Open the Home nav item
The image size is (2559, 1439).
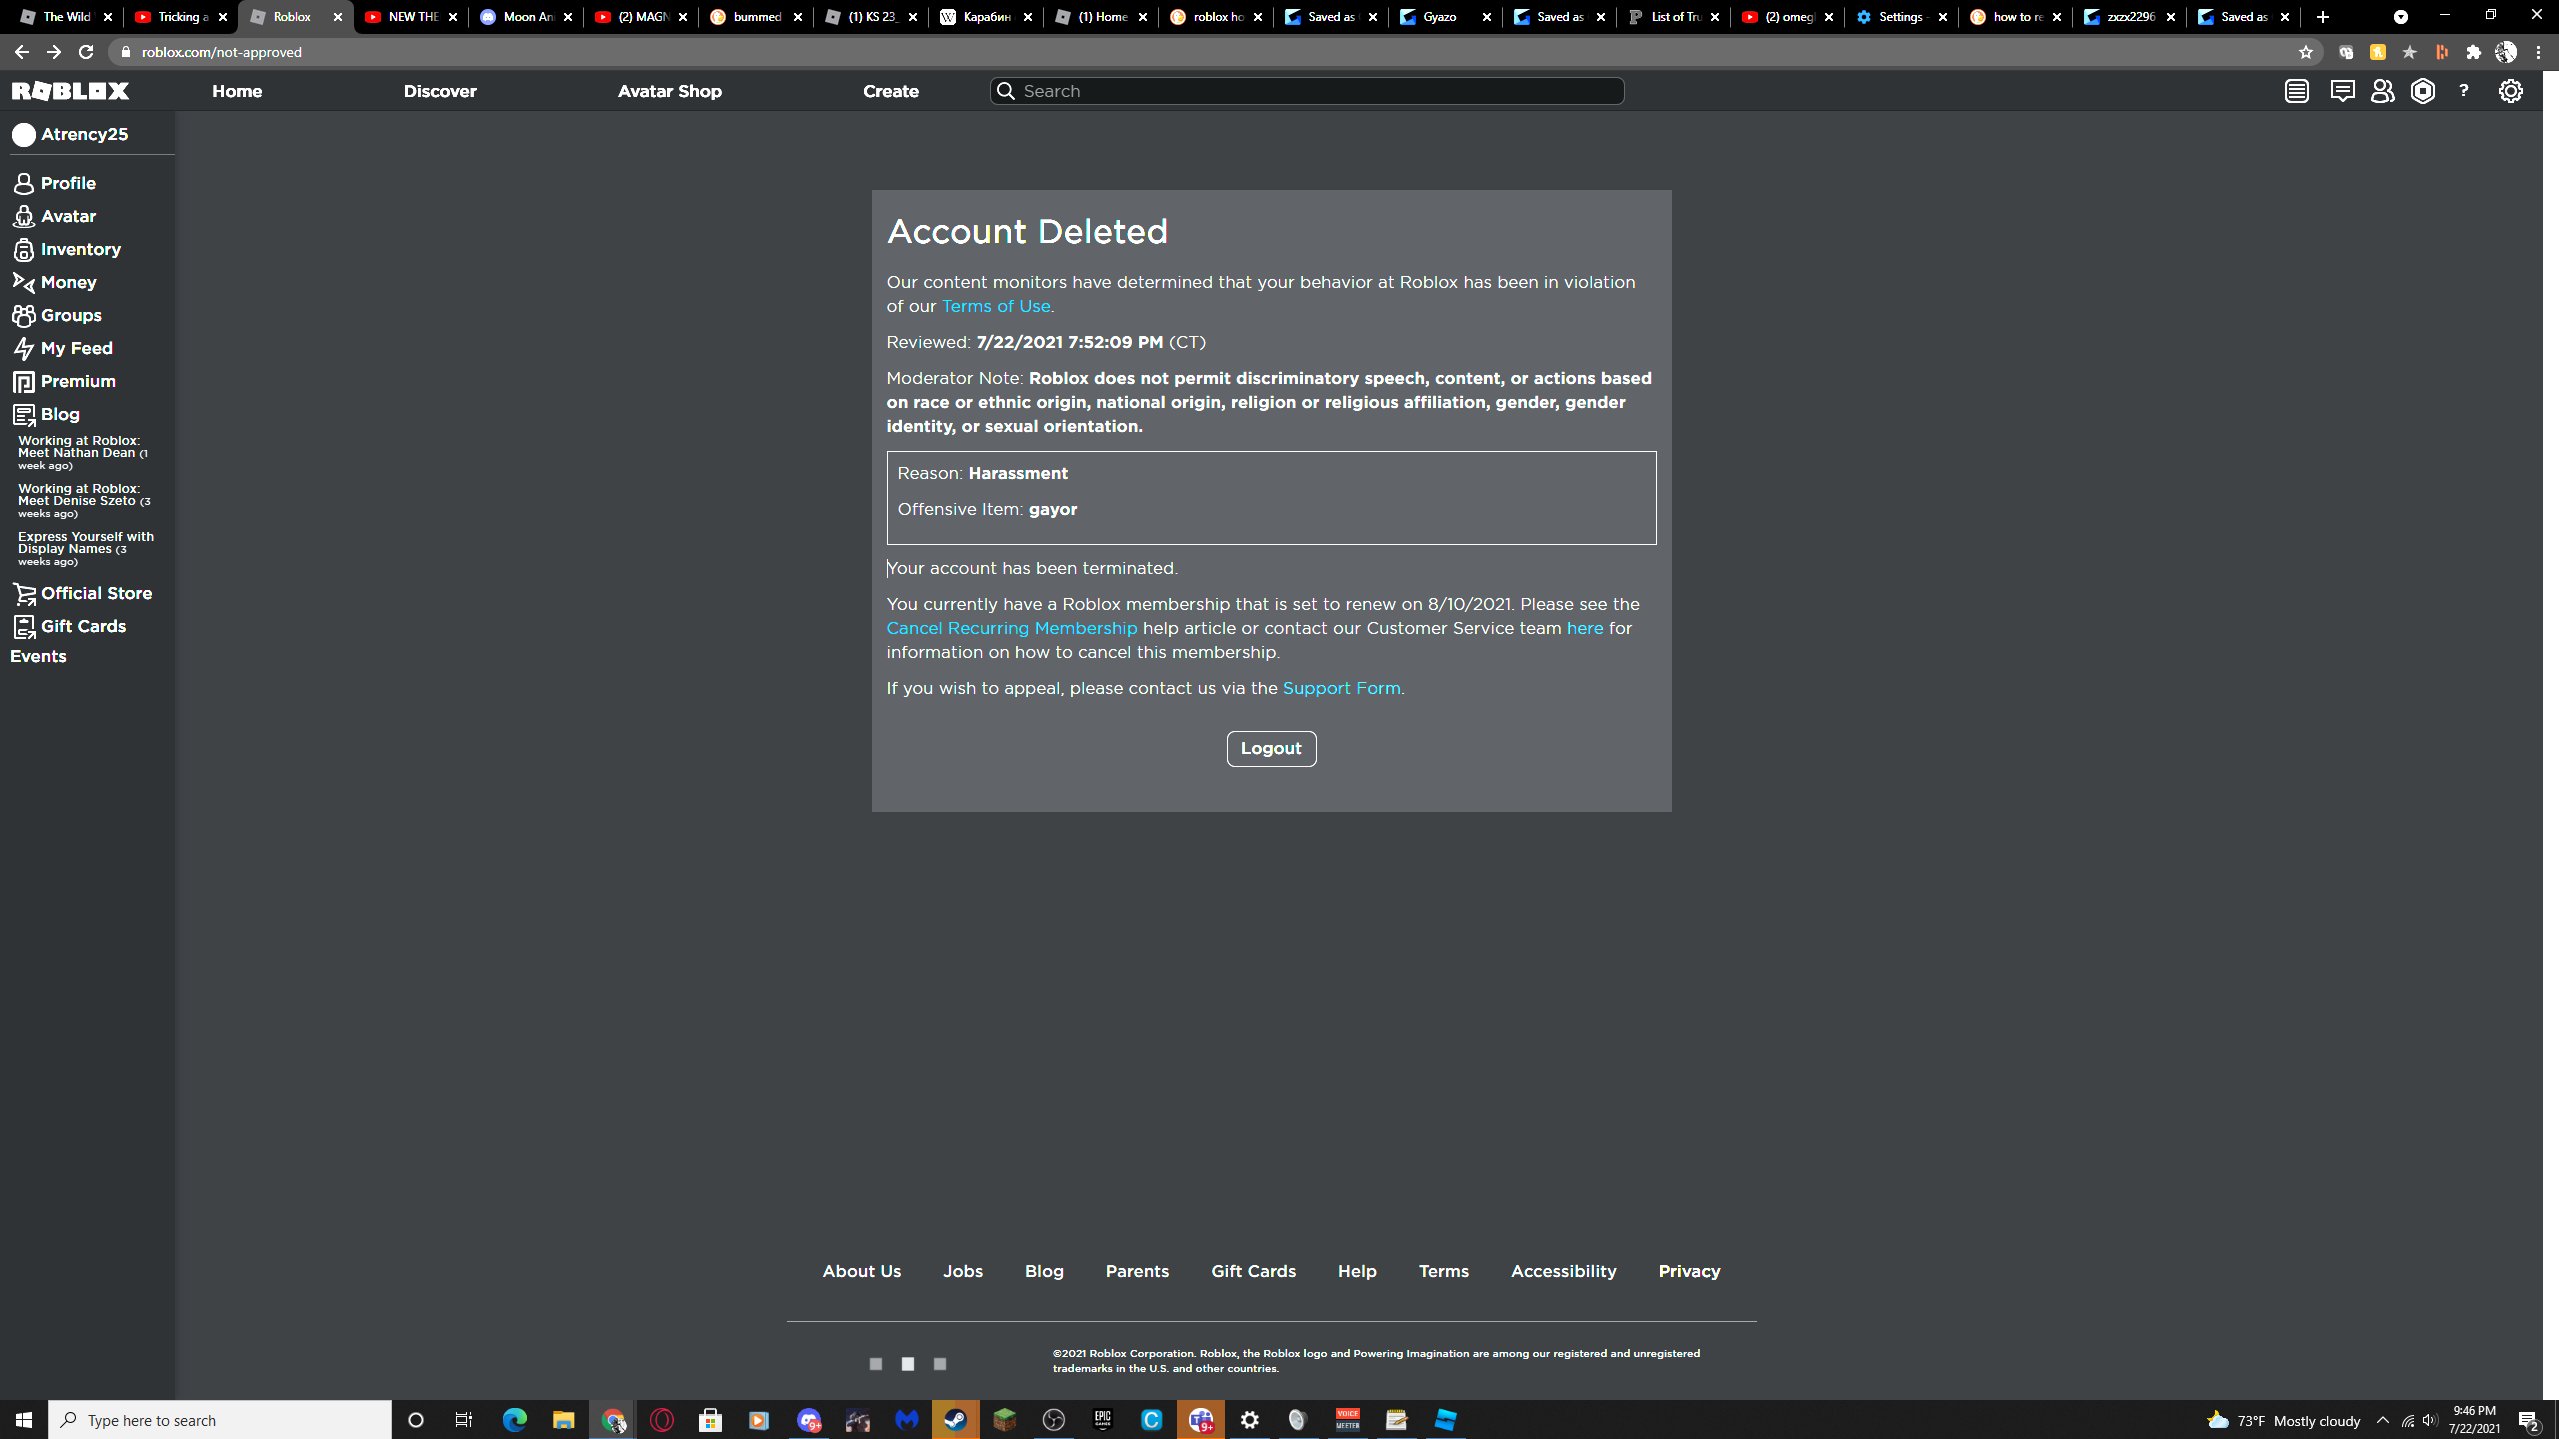237,91
